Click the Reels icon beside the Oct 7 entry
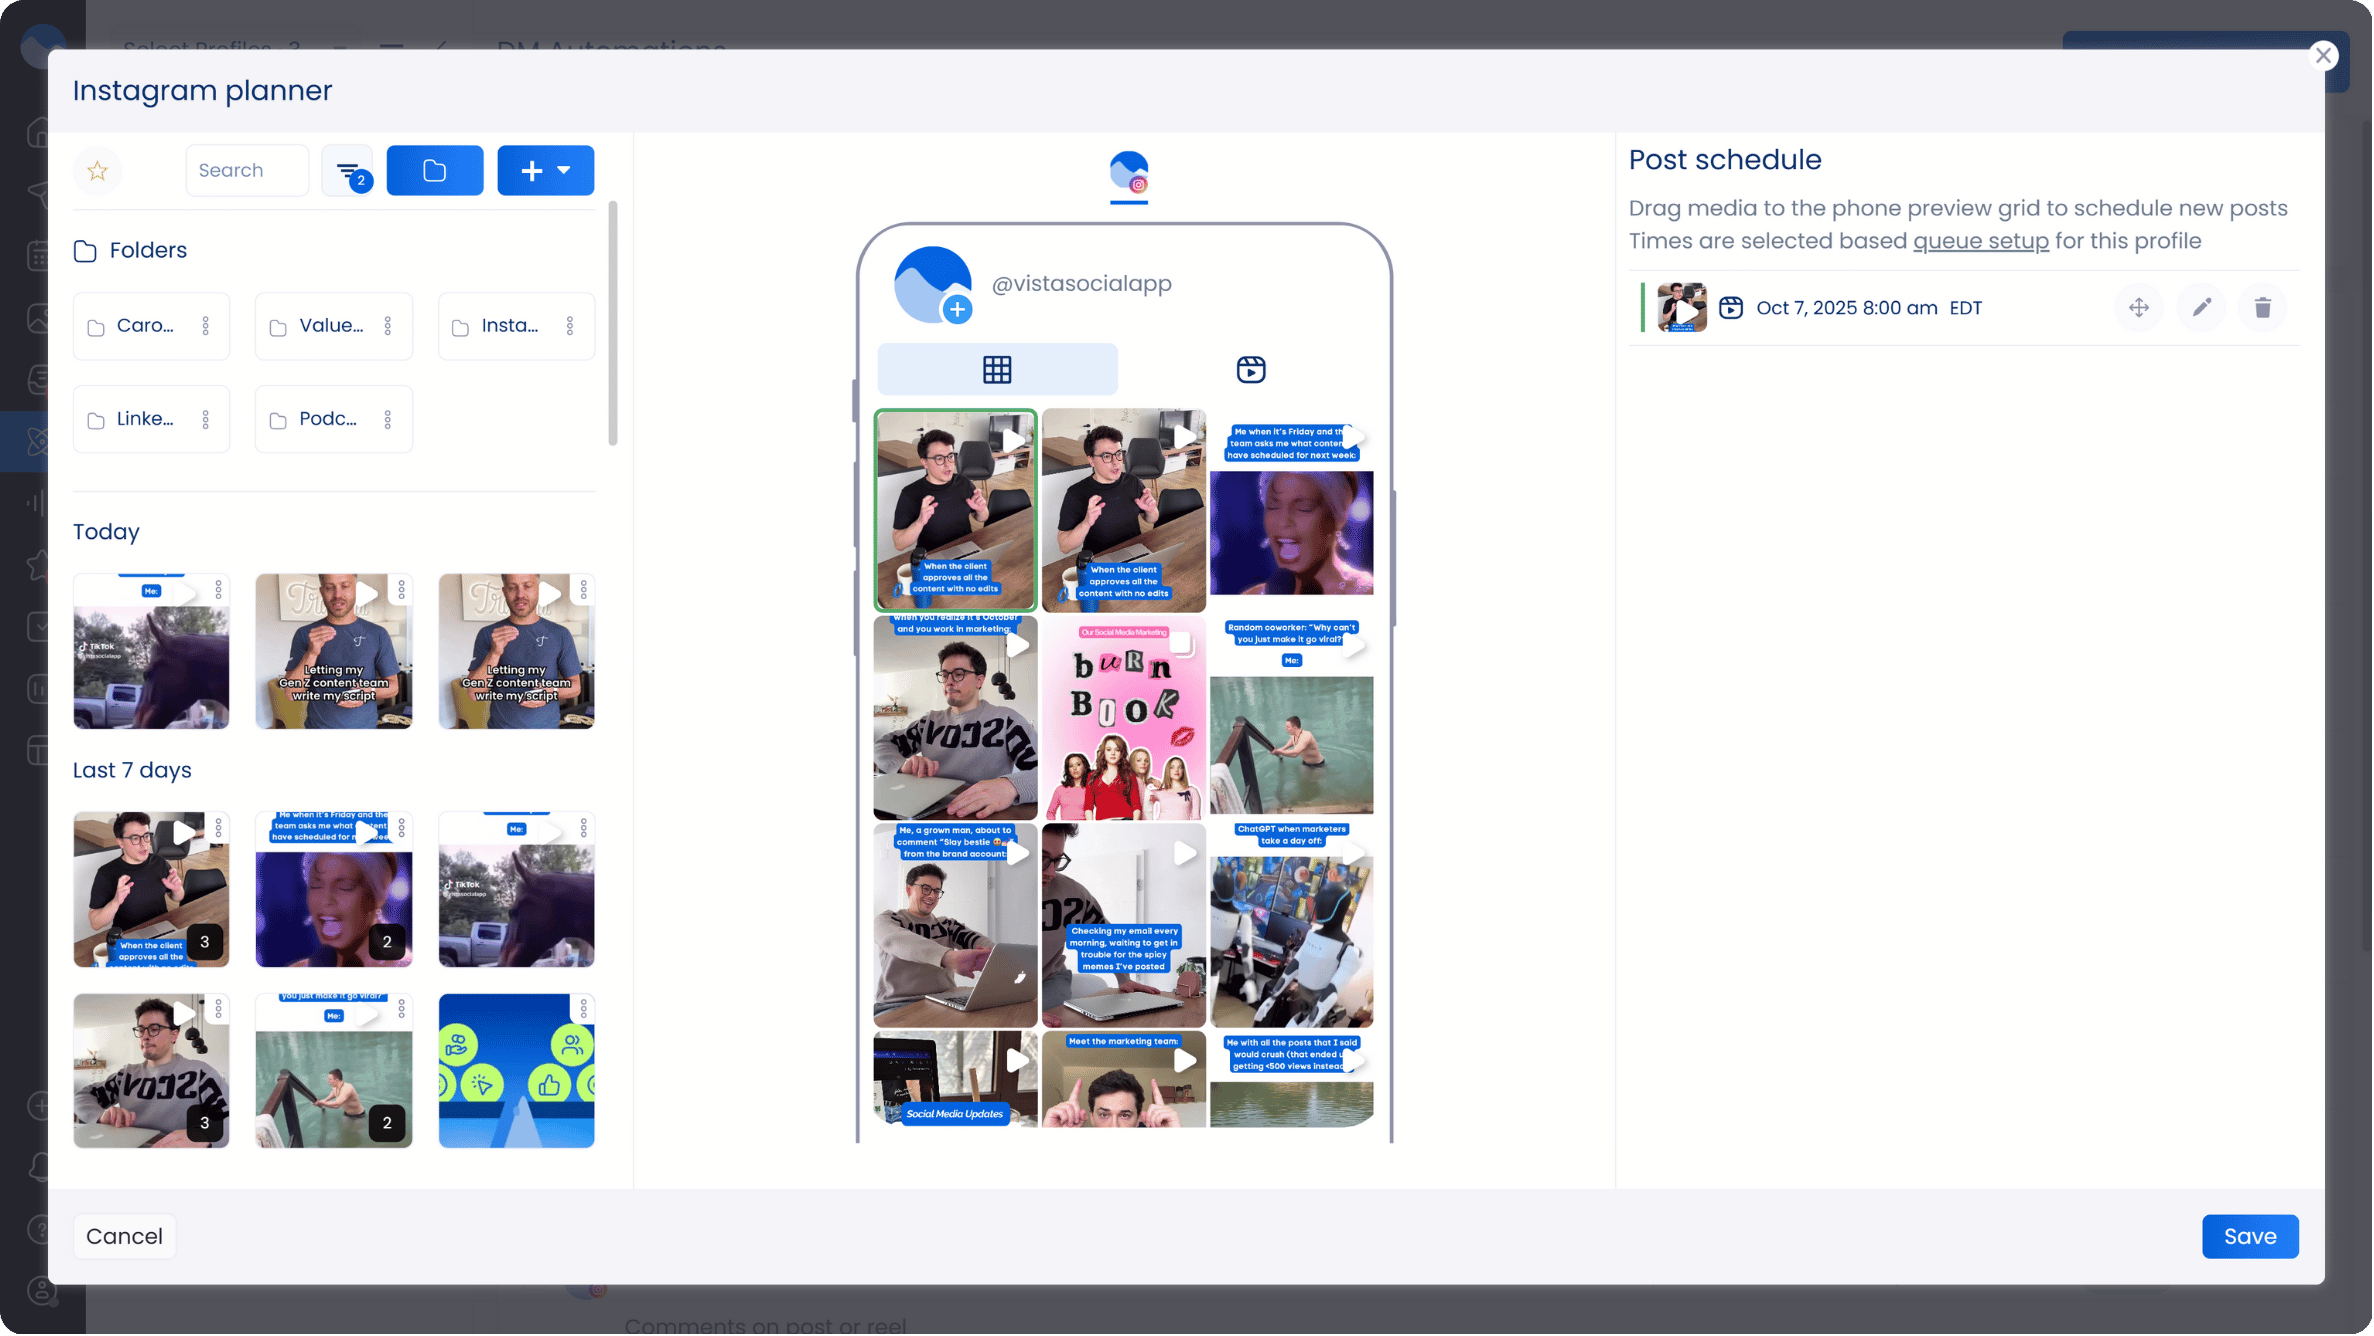The height and width of the screenshot is (1336, 2374). [x=1732, y=307]
